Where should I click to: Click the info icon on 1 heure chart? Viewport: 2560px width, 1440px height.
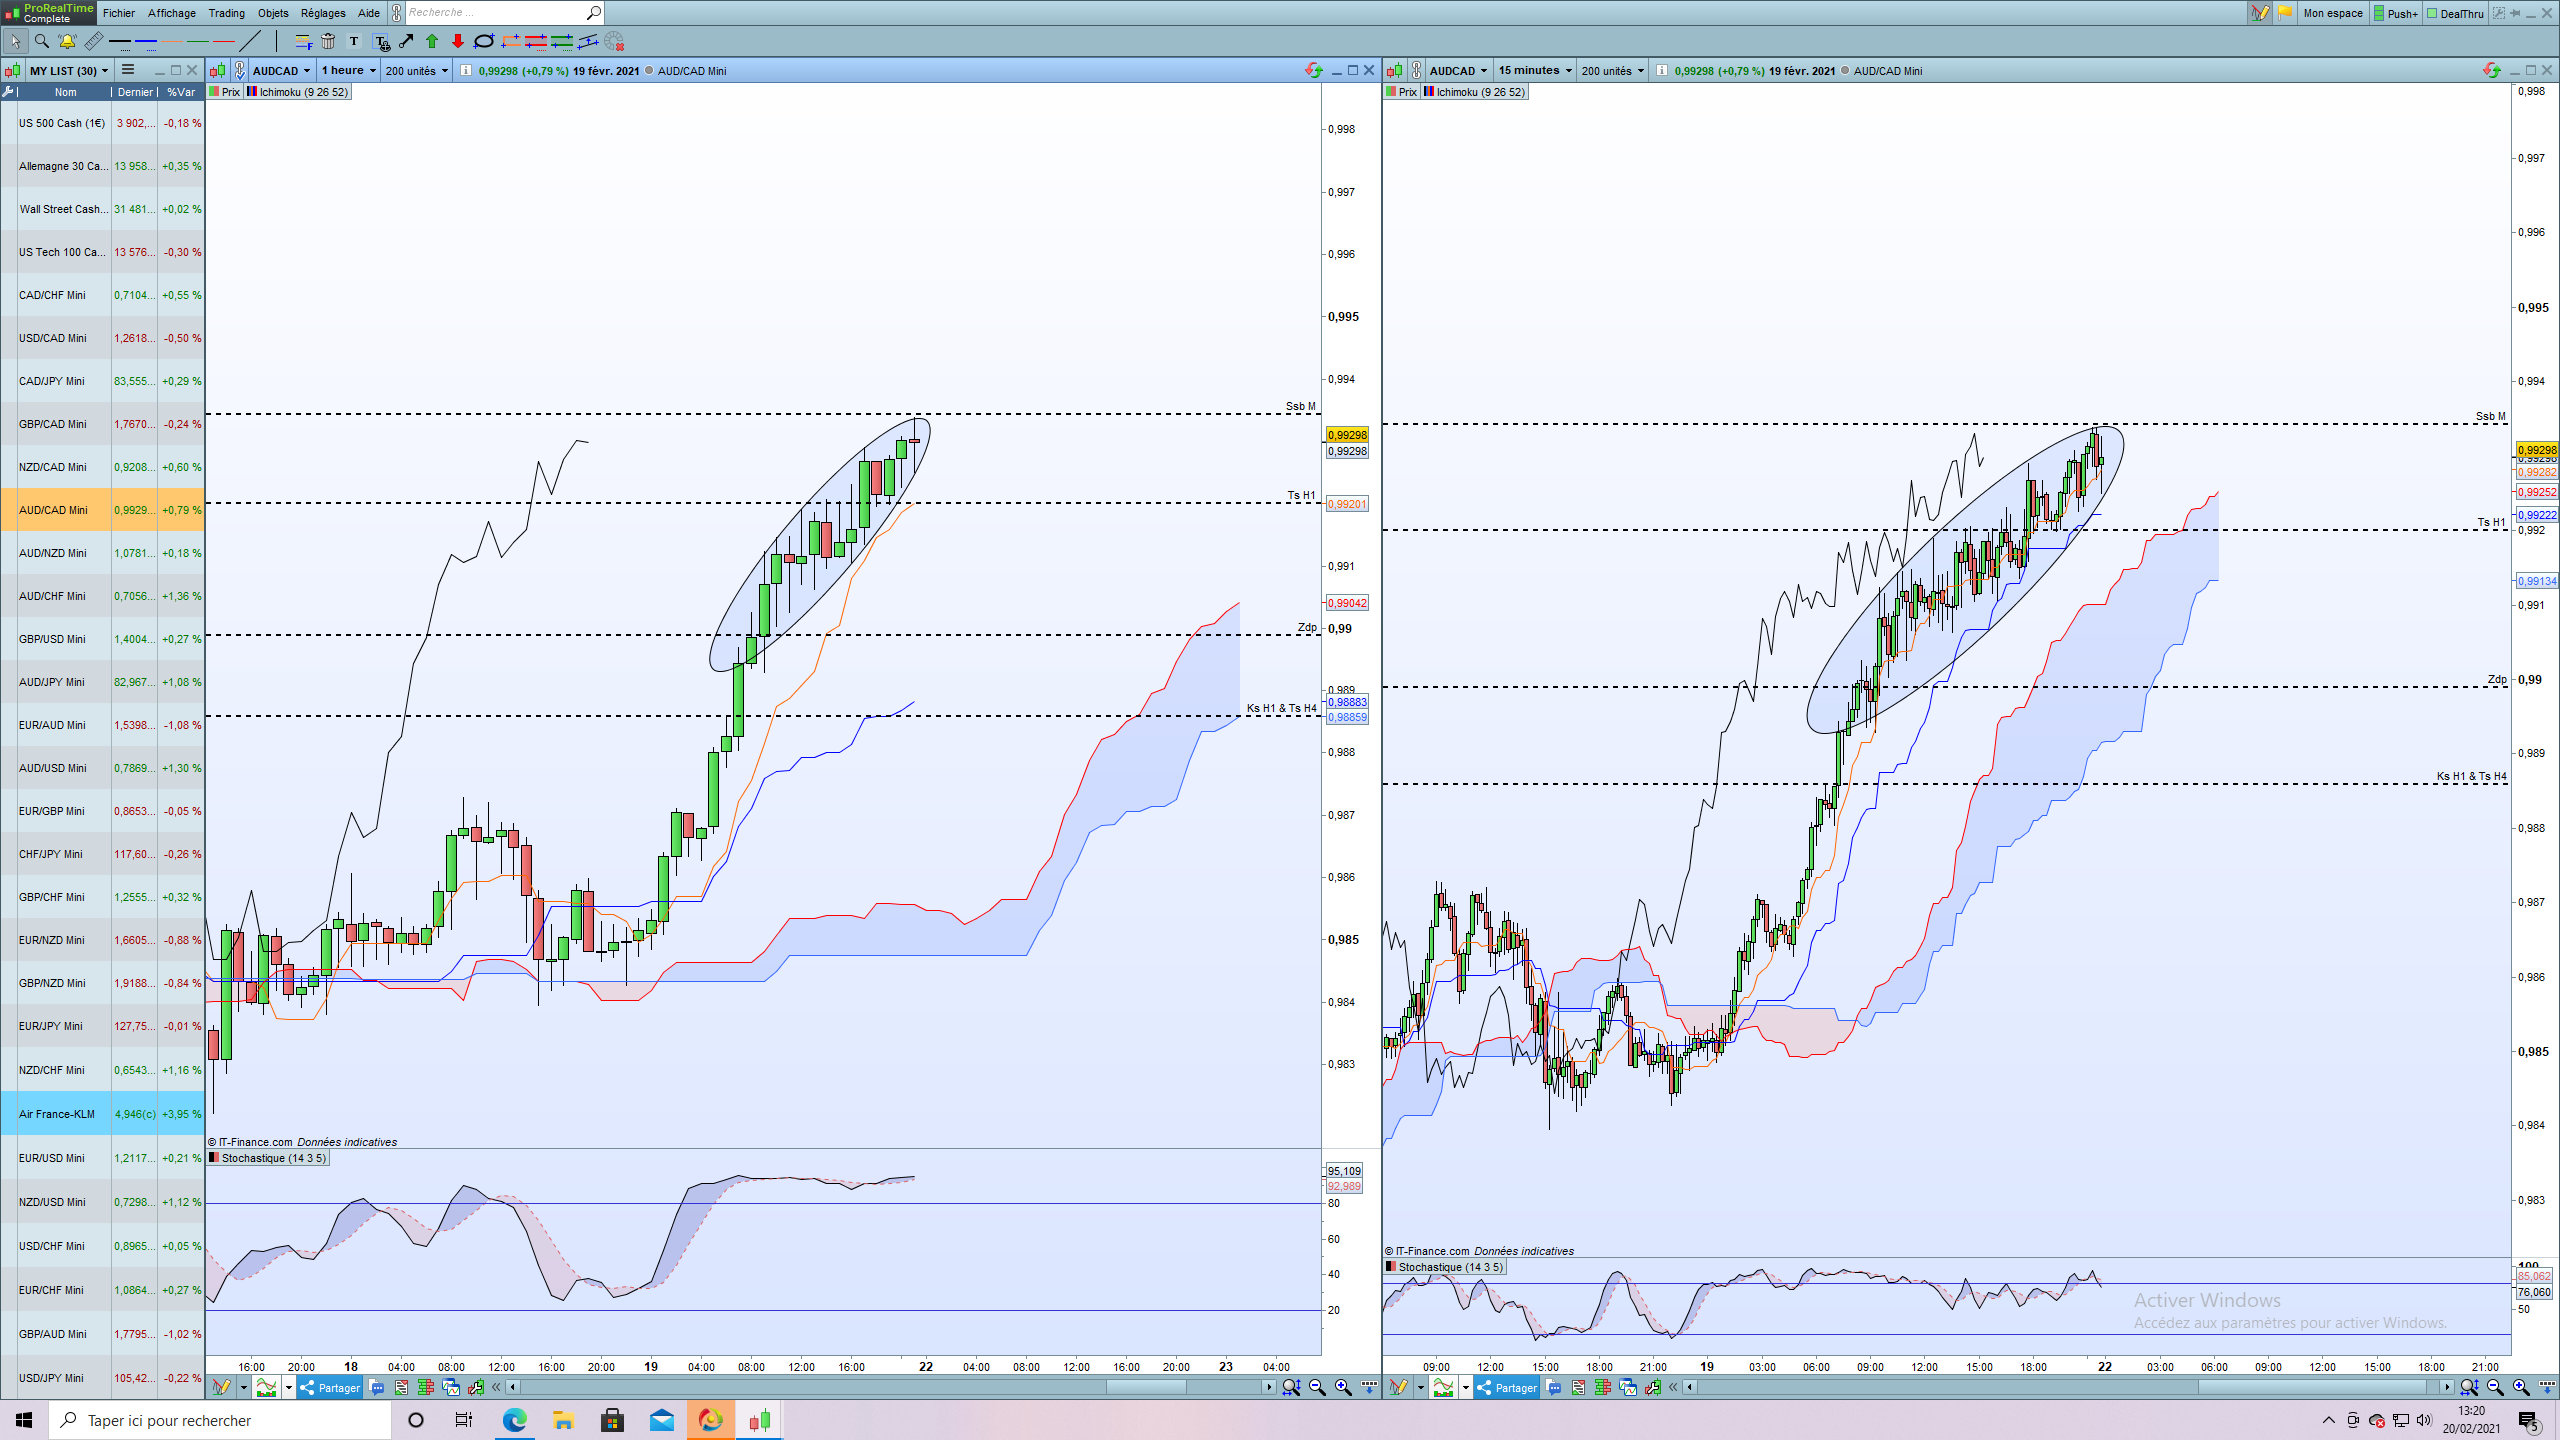465,71
